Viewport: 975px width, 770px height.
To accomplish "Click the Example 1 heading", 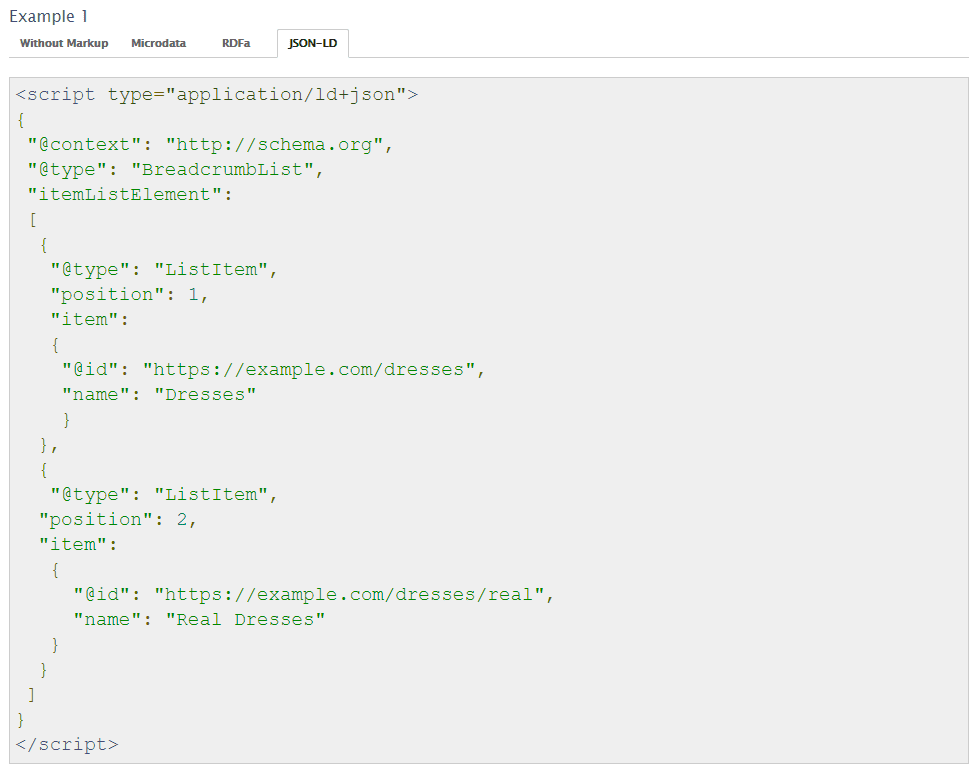I will click(x=49, y=16).
